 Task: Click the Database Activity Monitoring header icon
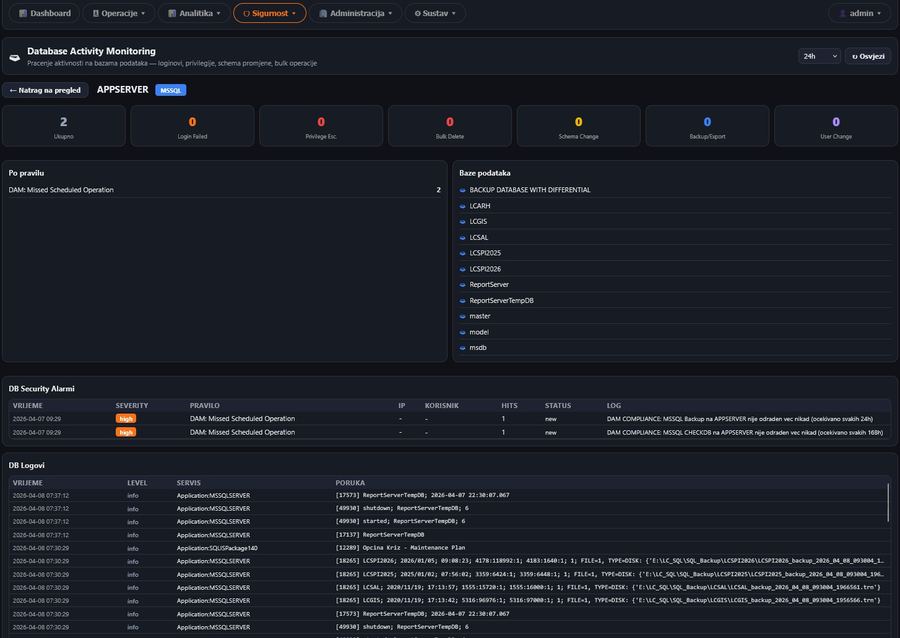click(13, 56)
